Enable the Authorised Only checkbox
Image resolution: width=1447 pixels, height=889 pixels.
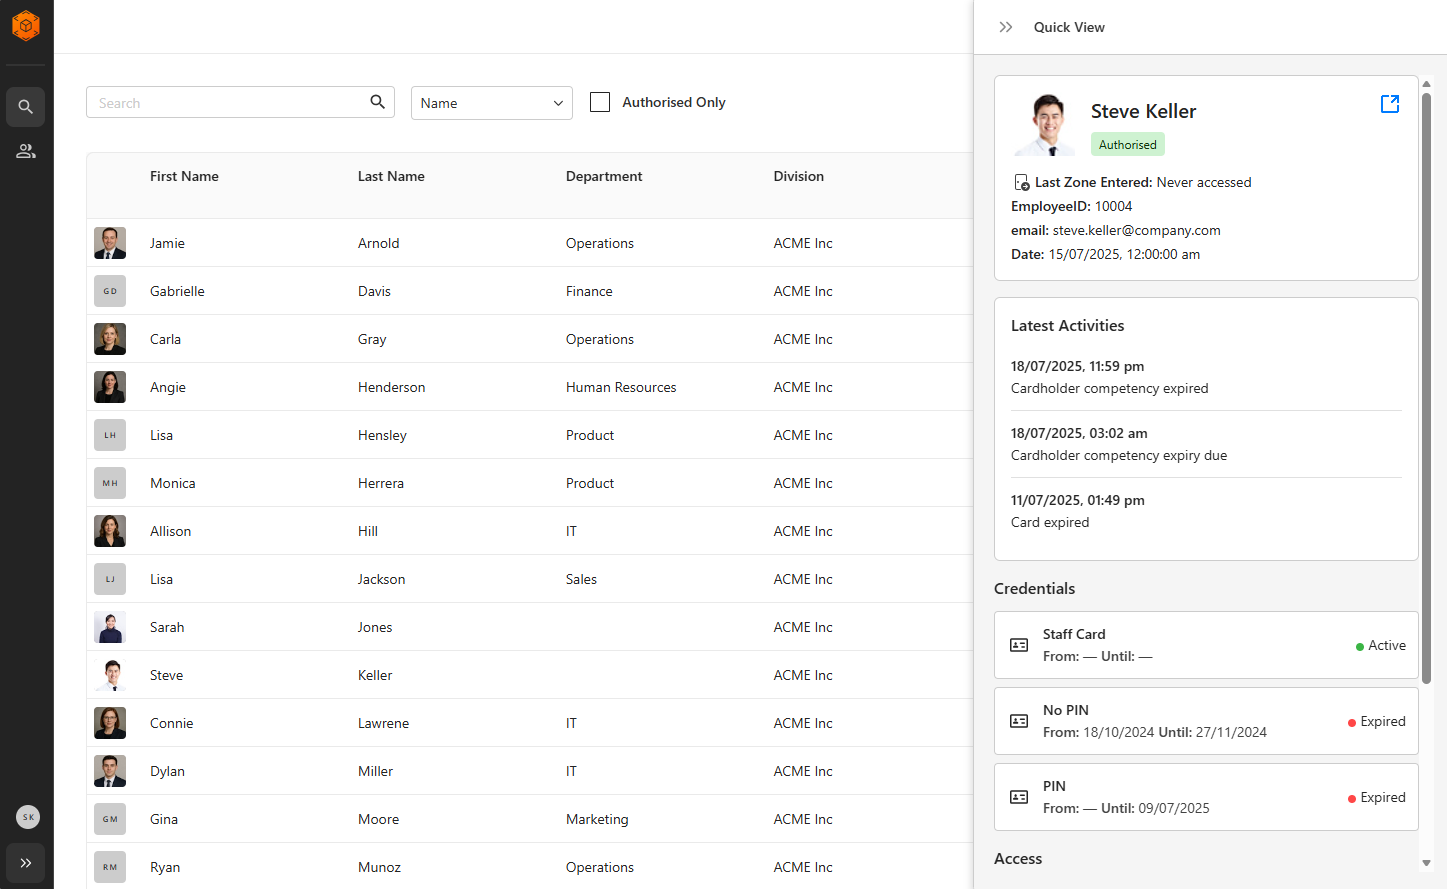point(600,102)
